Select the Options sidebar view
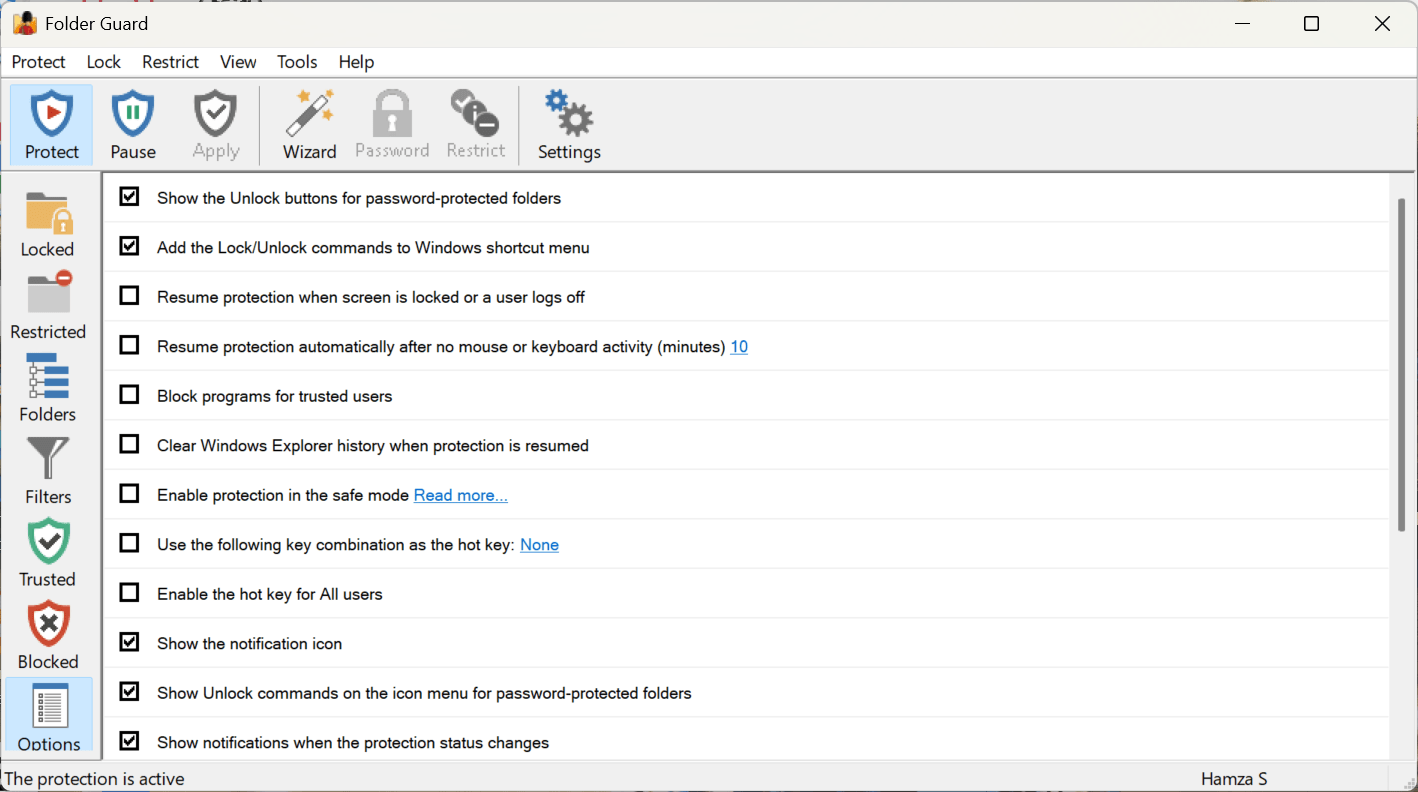 click(x=49, y=715)
